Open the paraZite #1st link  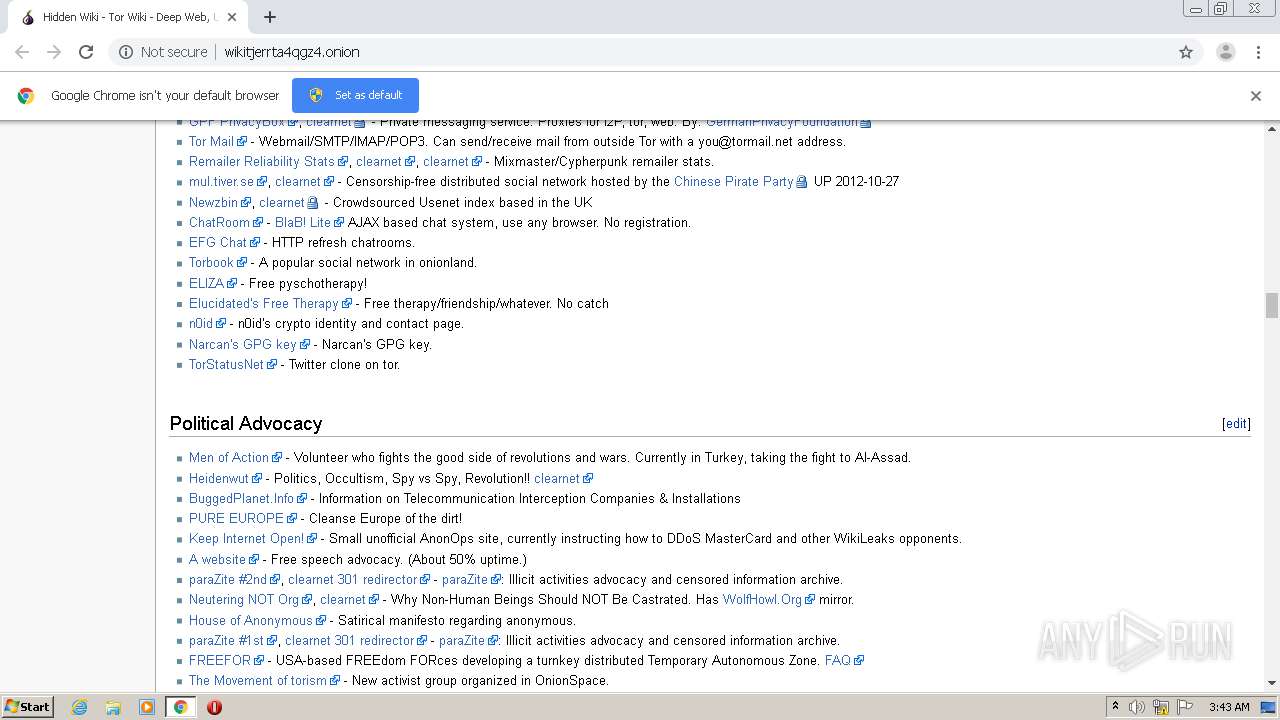[x=226, y=640]
